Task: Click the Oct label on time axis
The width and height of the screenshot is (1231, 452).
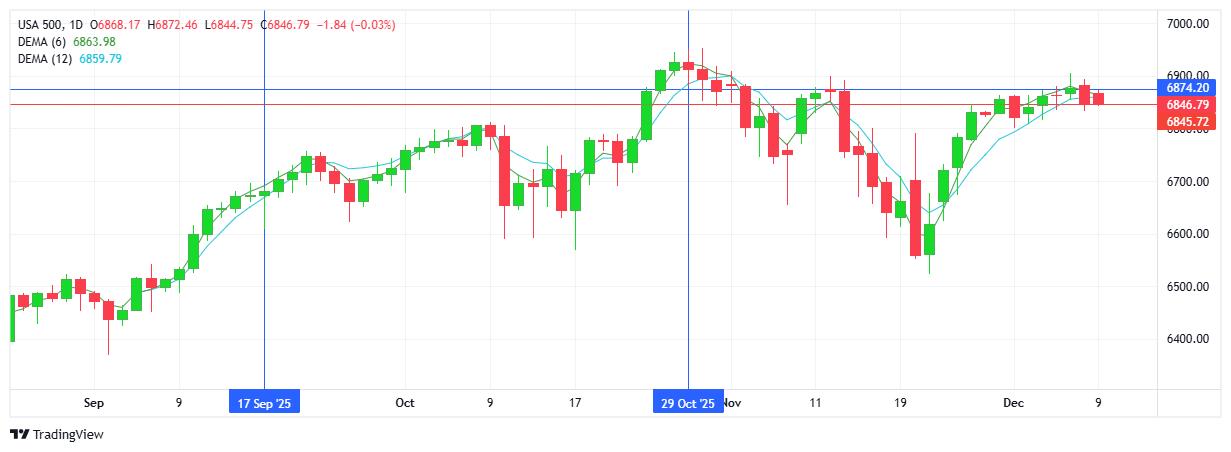Action: tap(405, 403)
